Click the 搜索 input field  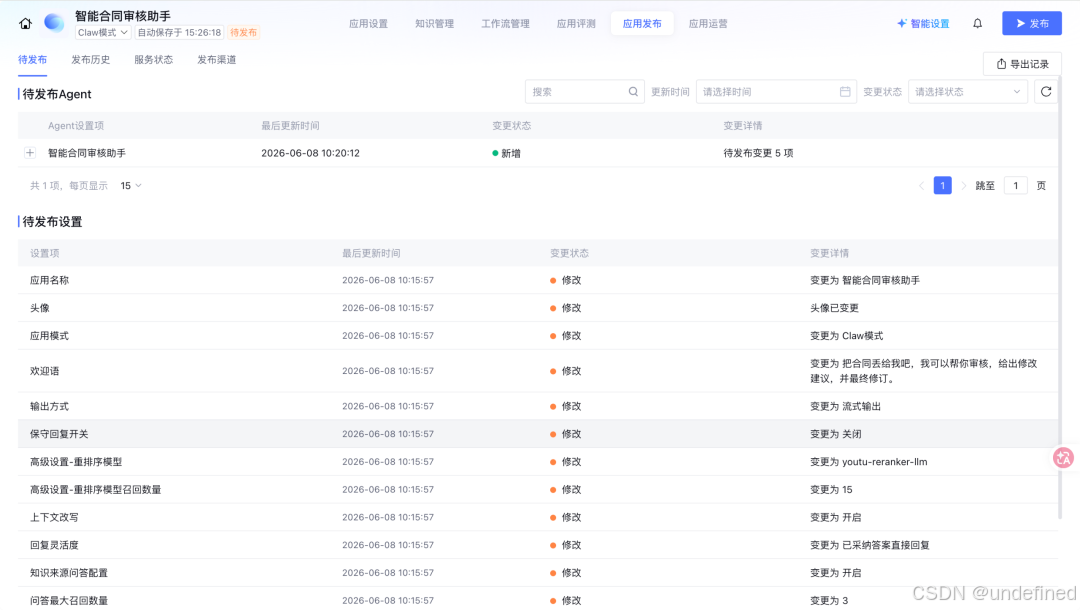point(585,92)
